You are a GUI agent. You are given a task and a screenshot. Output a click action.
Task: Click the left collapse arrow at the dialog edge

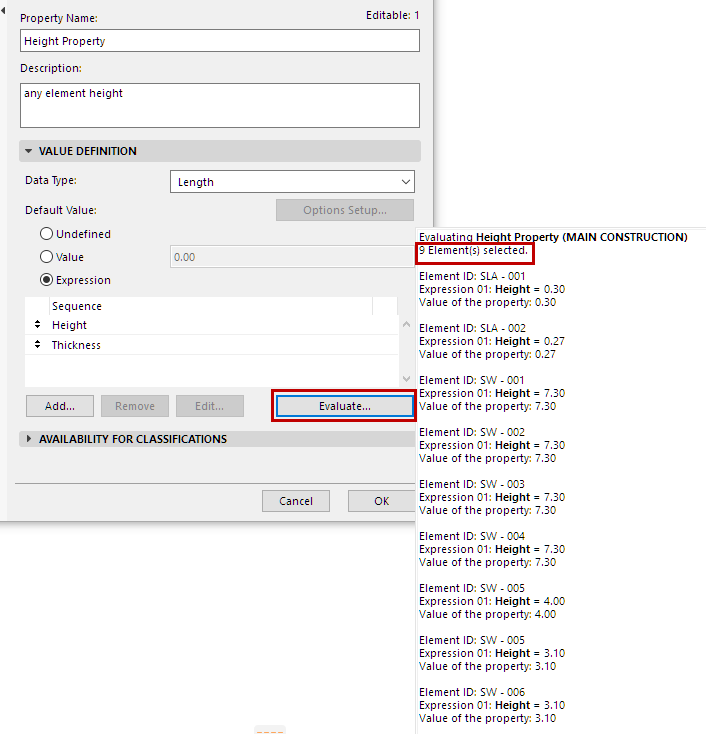click(x=3, y=10)
